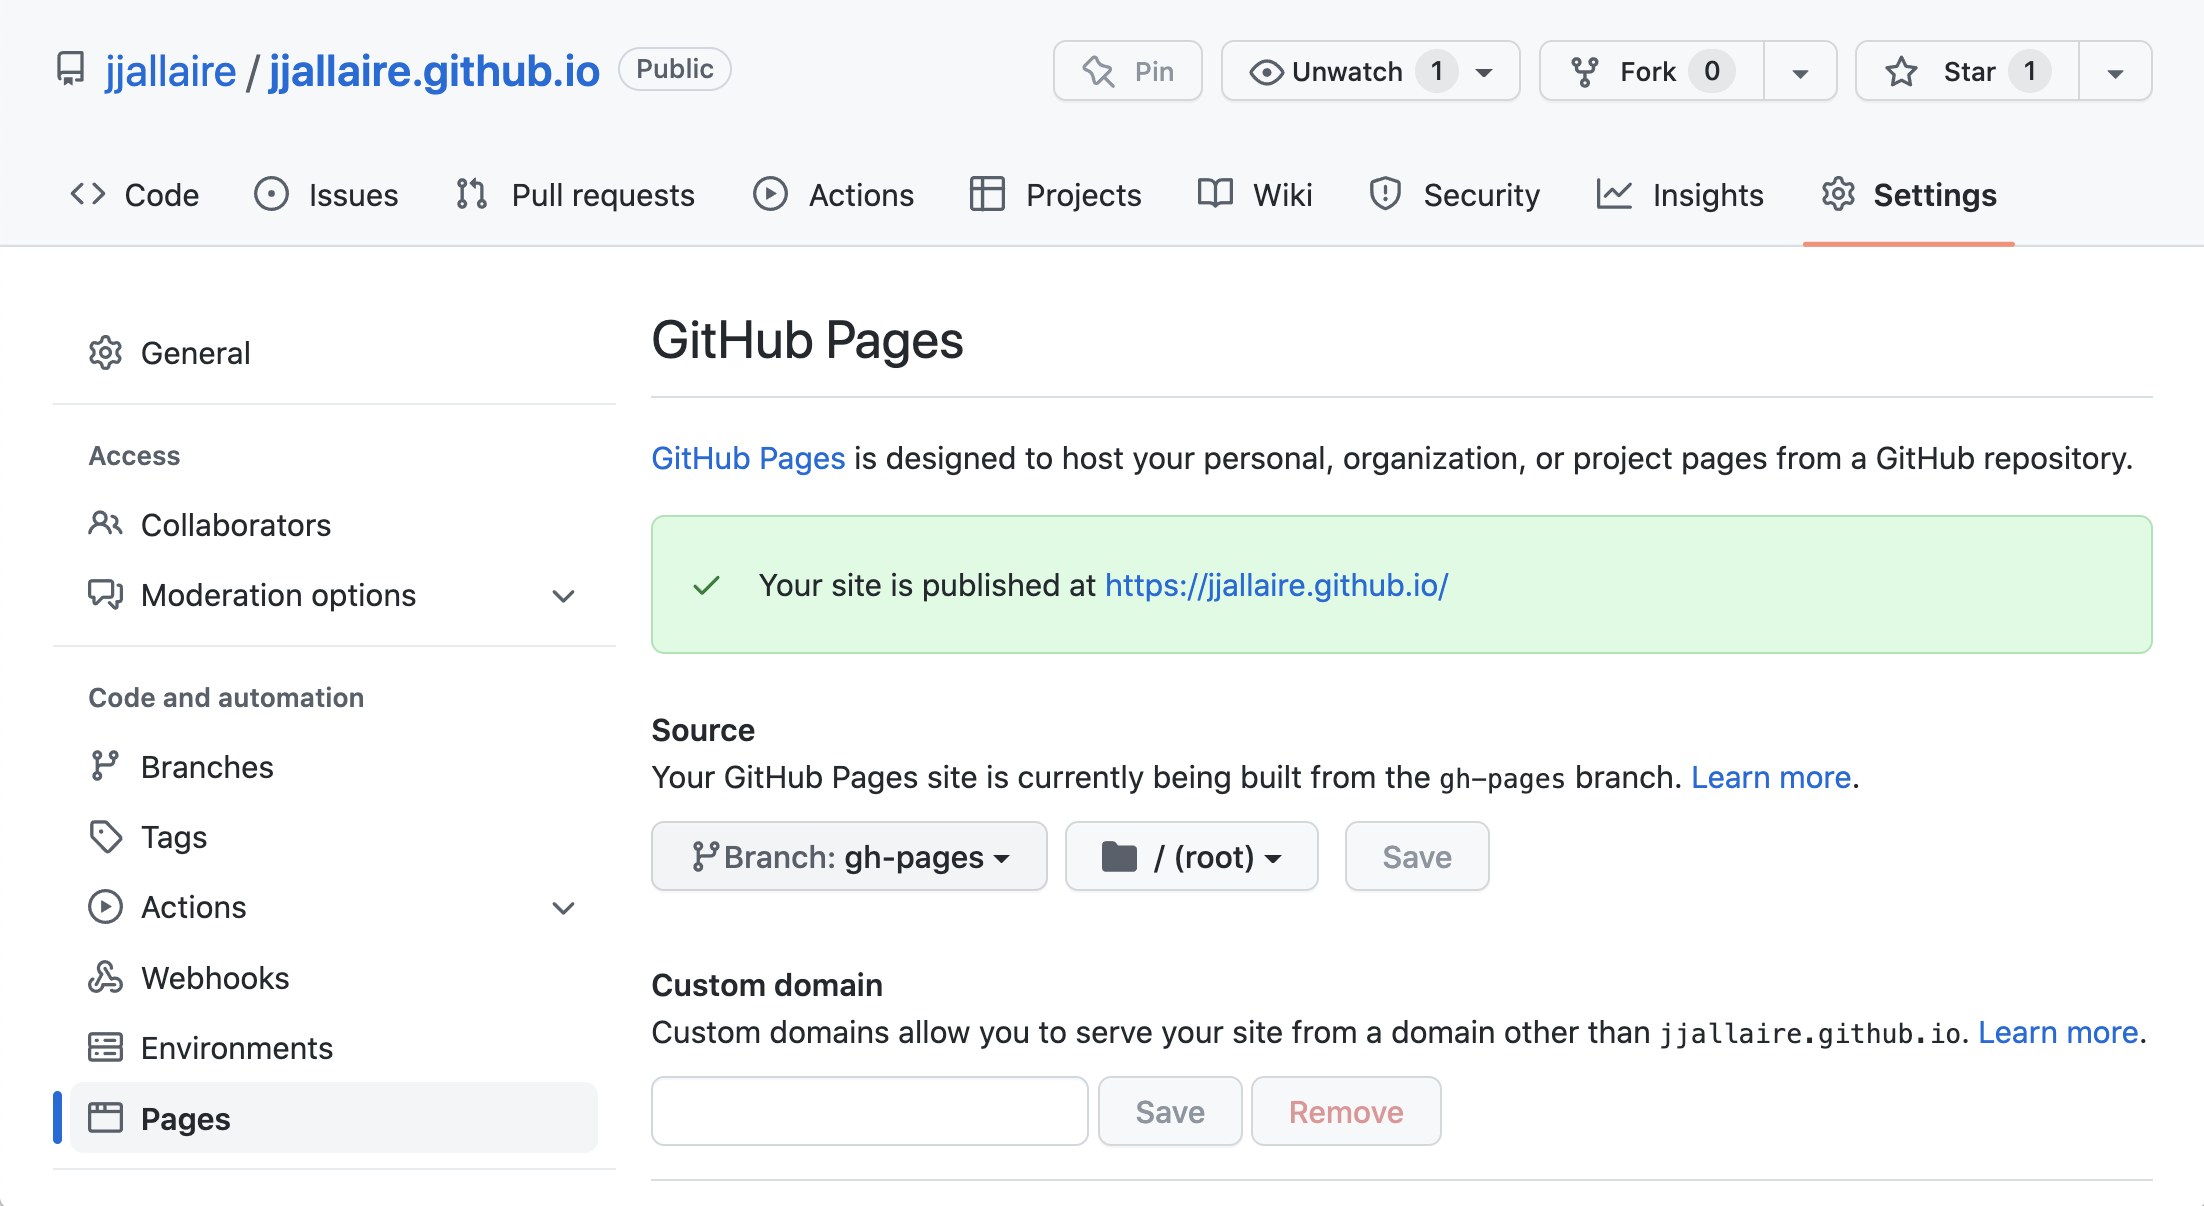
Task: Open the Unwatch dropdown
Action: tap(1484, 70)
